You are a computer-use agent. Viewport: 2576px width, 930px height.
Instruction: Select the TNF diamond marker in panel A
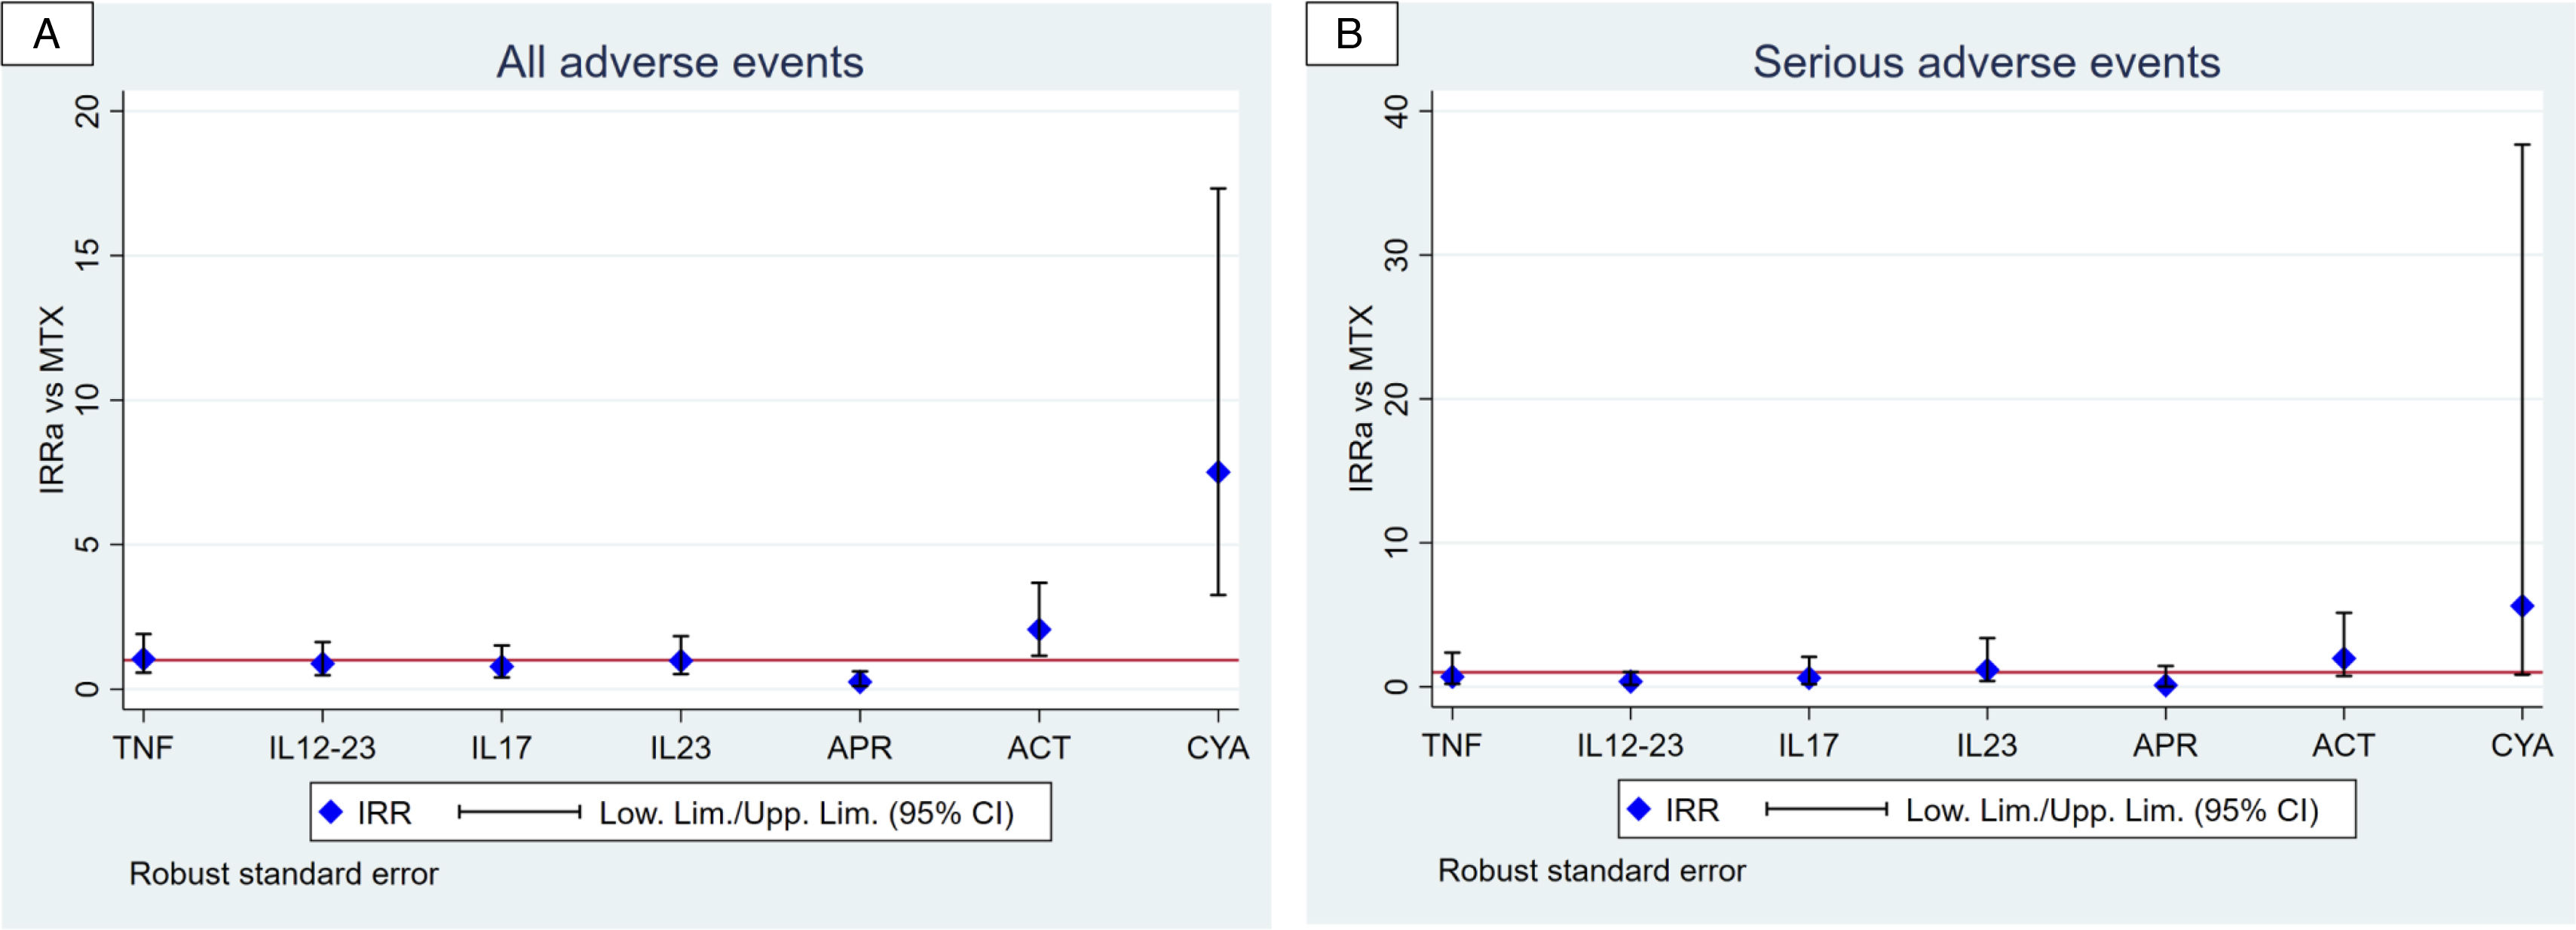pos(143,659)
